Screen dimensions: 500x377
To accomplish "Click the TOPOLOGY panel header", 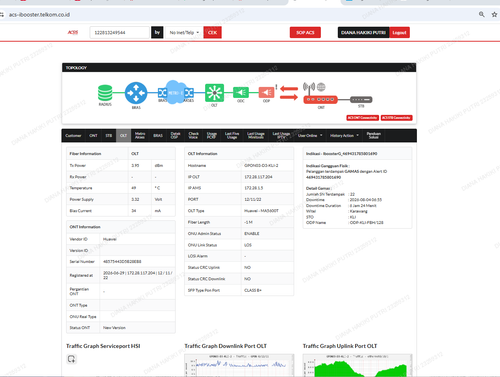I will tap(239, 68).
